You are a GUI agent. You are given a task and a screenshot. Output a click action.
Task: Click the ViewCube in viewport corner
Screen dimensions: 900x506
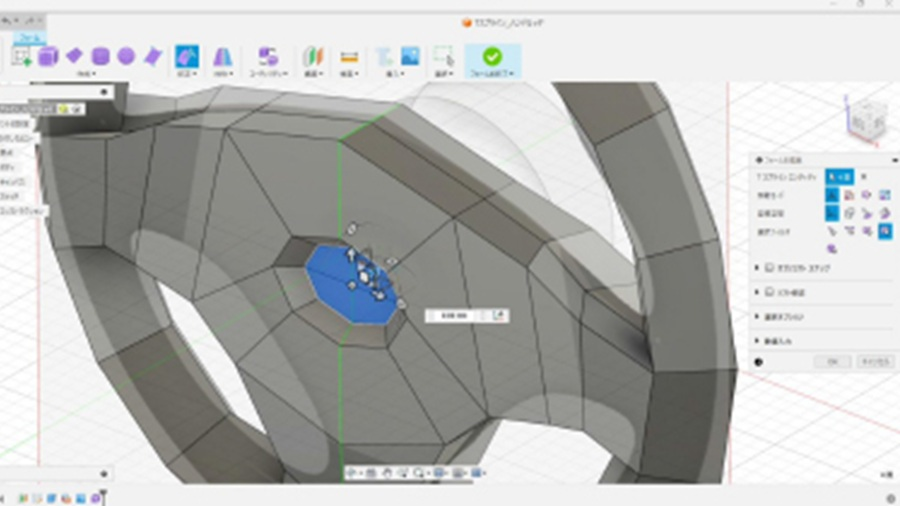click(867, 119)
